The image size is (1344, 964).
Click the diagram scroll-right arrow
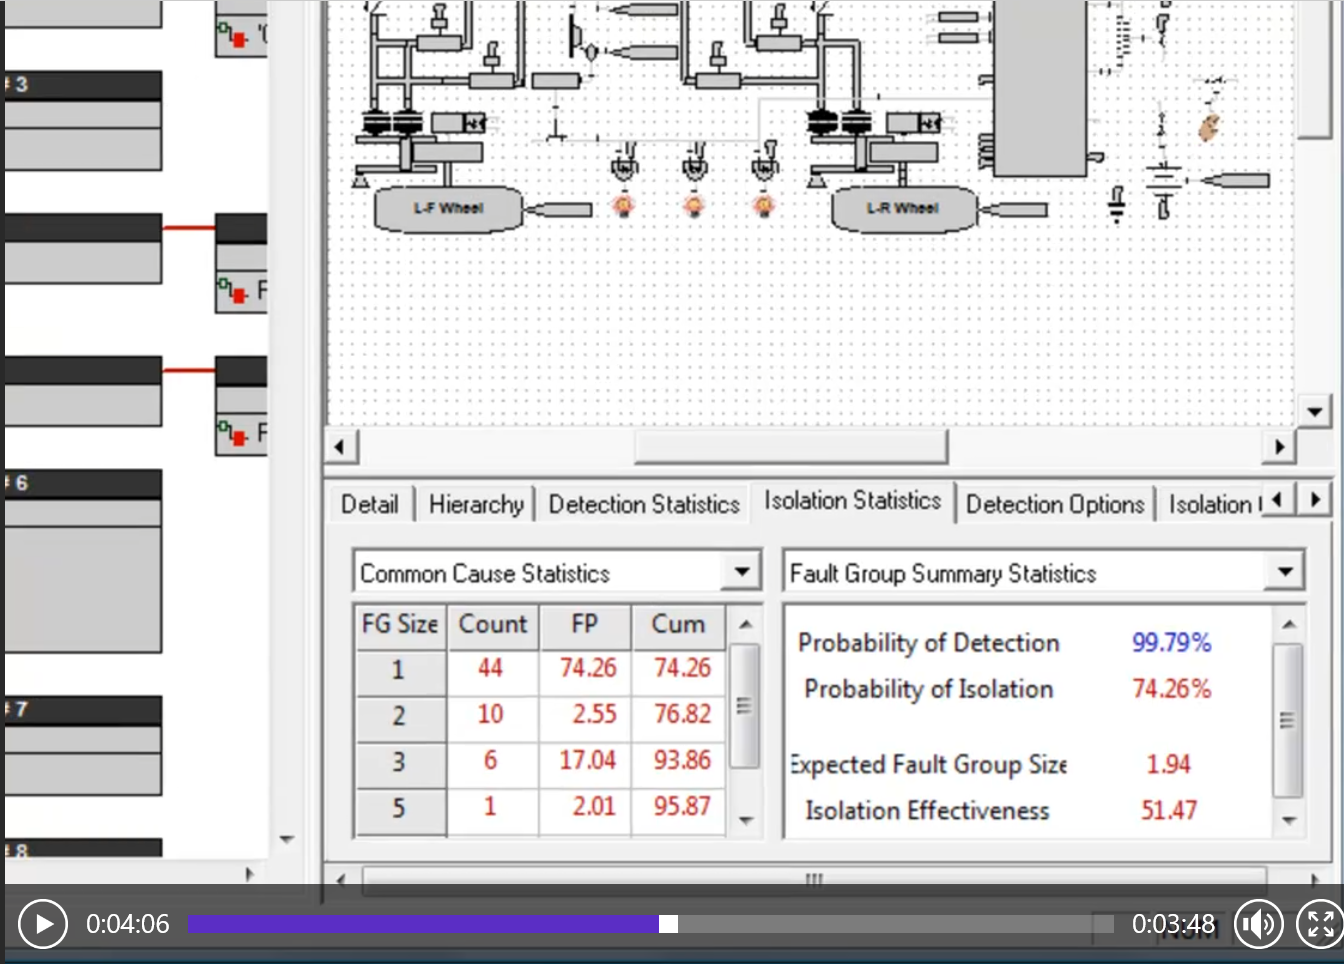pyautogui.click(x=1278, y=446)
